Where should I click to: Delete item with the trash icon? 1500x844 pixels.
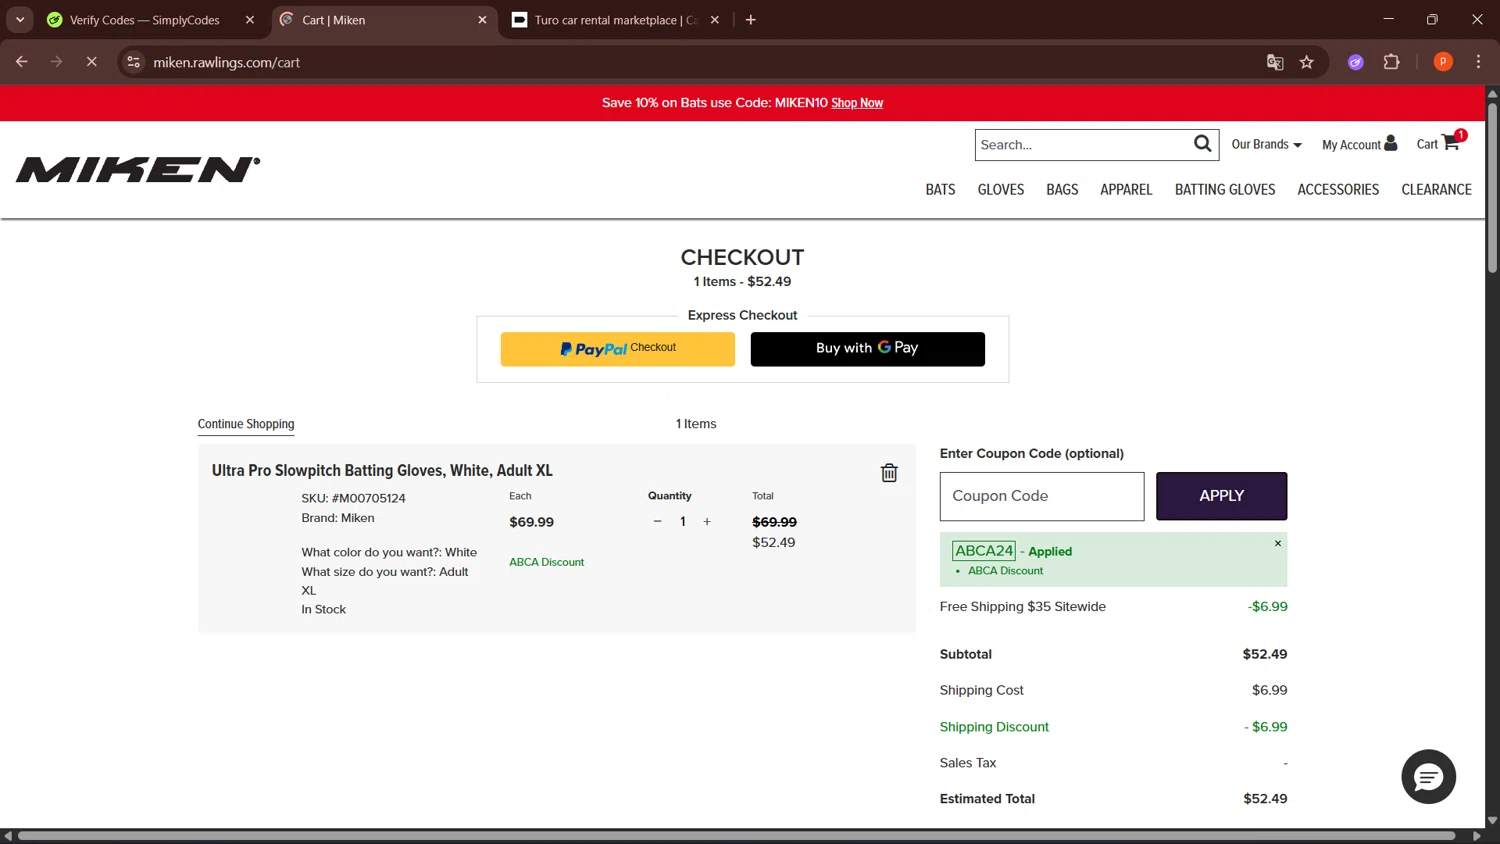(x=889, y=473)
